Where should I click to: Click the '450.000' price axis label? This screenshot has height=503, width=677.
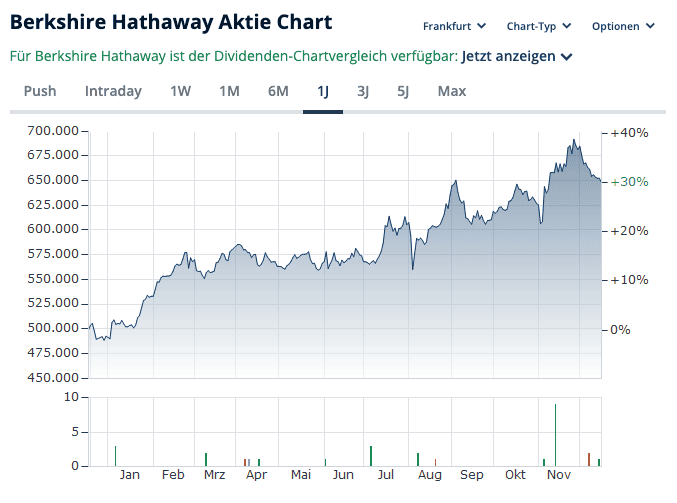click(53, 378)
